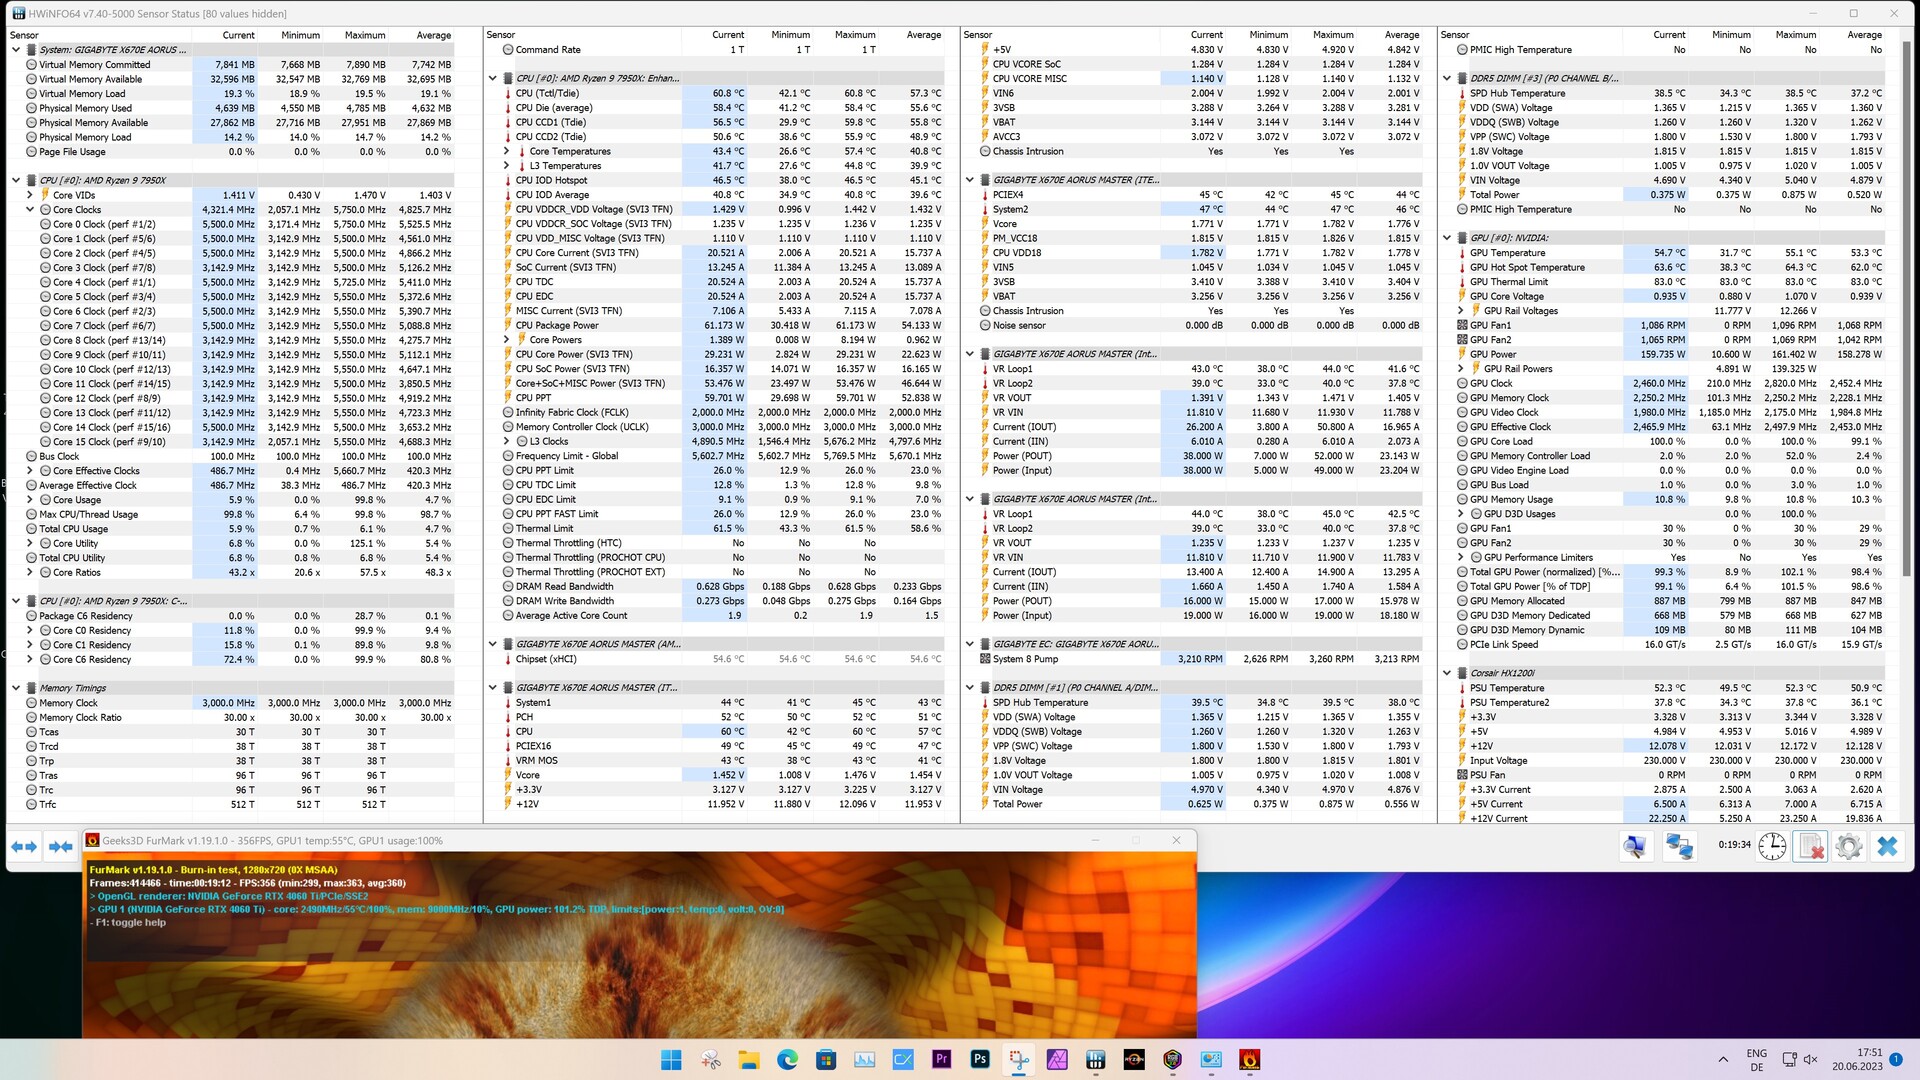
Task: Reset min/max values with clock icon
Action: (1772, 847)
